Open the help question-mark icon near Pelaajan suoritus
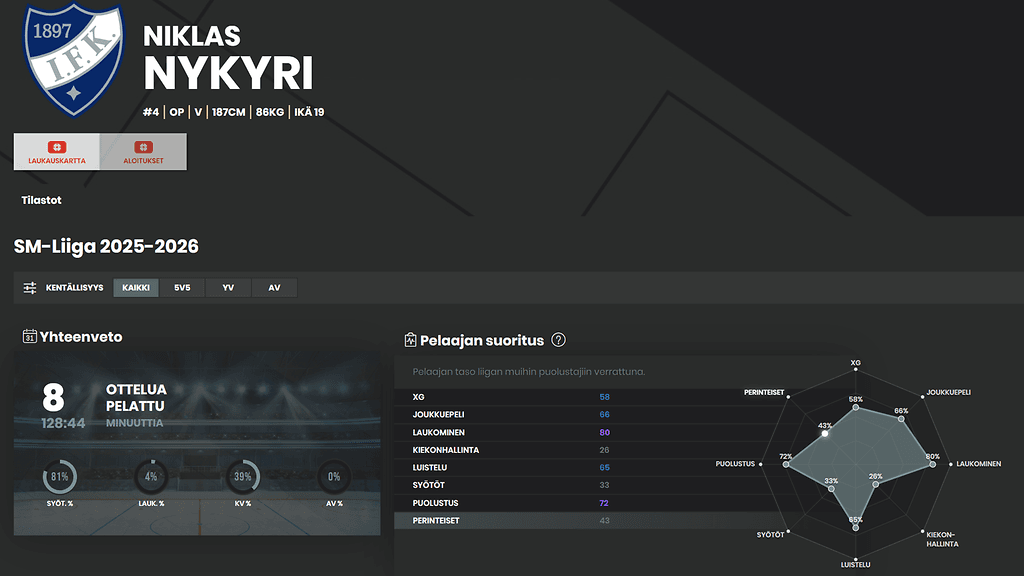This screenshot has width=1024, height=576. [x=558, y=341]
